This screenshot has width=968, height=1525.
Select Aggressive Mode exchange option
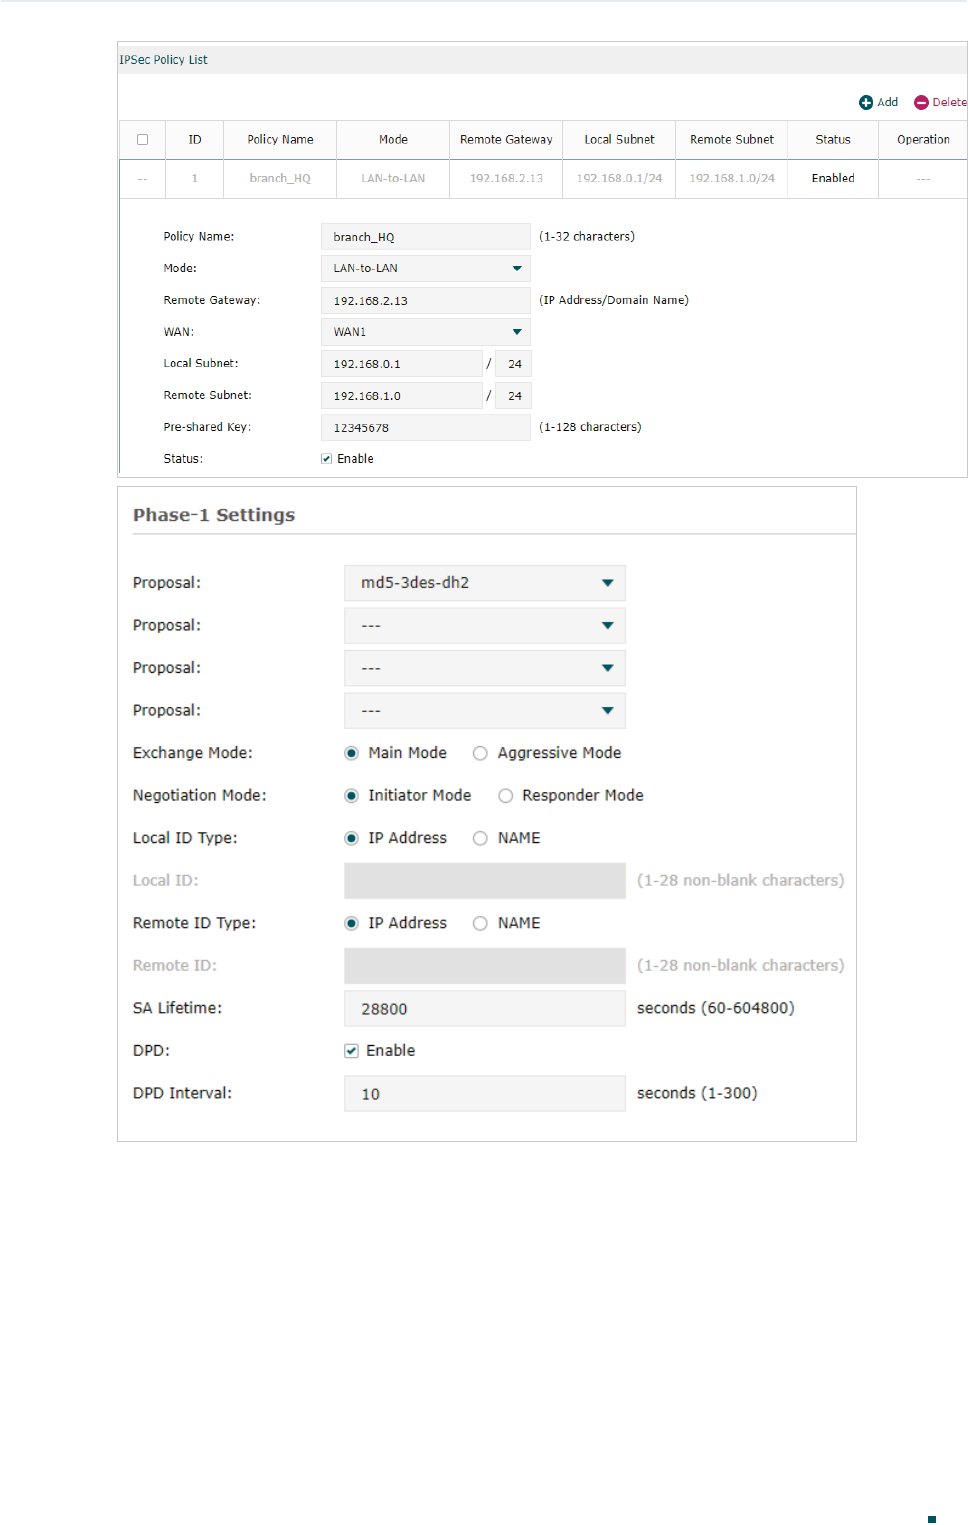point(480,753)
